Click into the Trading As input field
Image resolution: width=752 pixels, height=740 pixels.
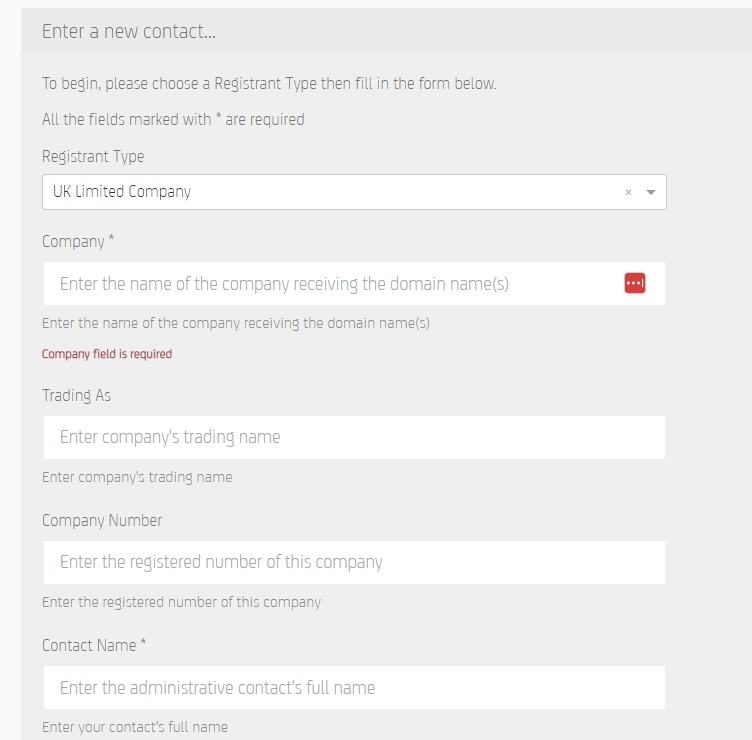[354, 437]
